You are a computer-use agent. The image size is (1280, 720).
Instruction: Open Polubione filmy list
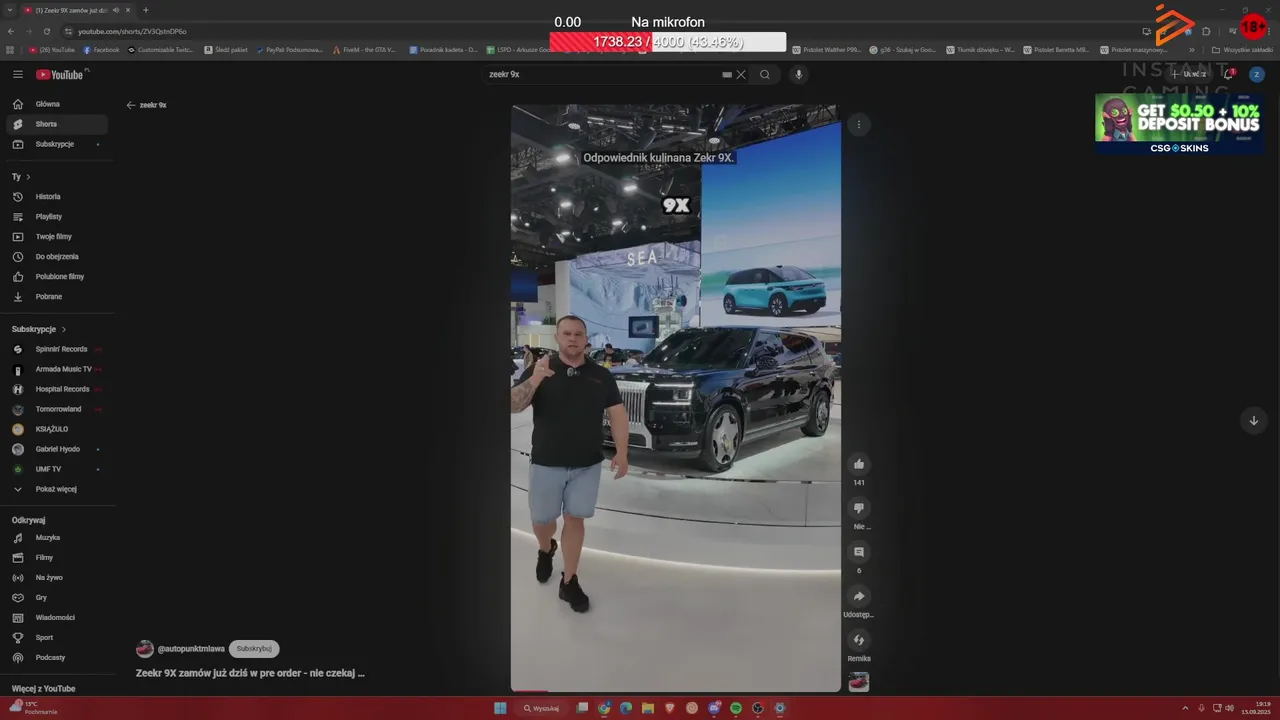point(57,277)
